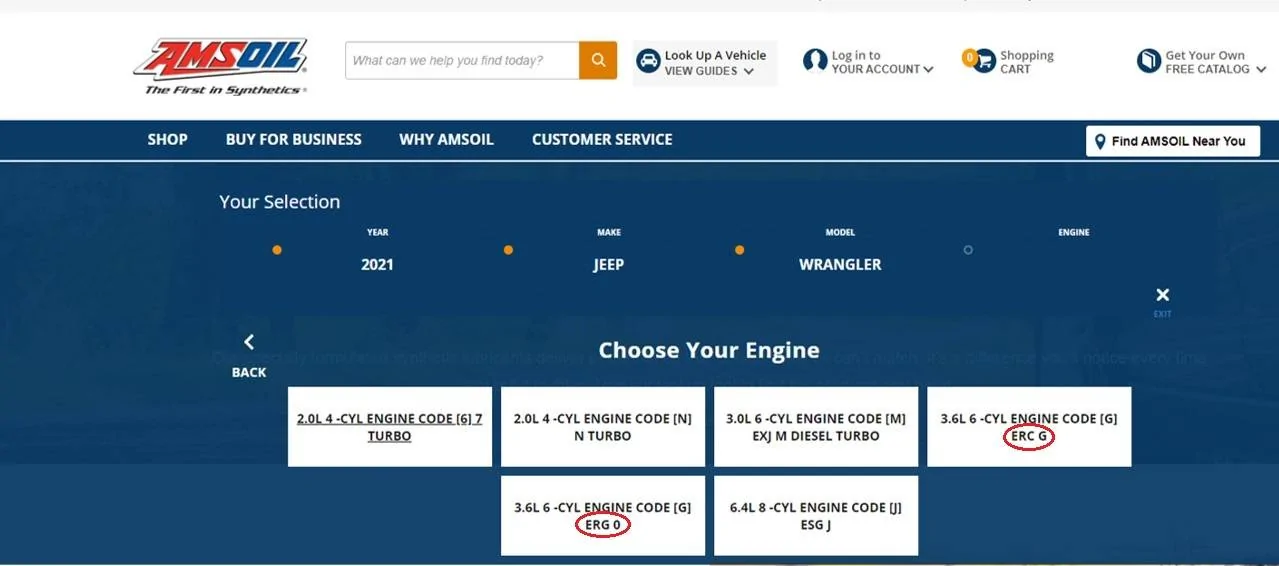Open the SHOP menu
The image size is (1279, 566).
pyautogui.click(x=167, y=139)
